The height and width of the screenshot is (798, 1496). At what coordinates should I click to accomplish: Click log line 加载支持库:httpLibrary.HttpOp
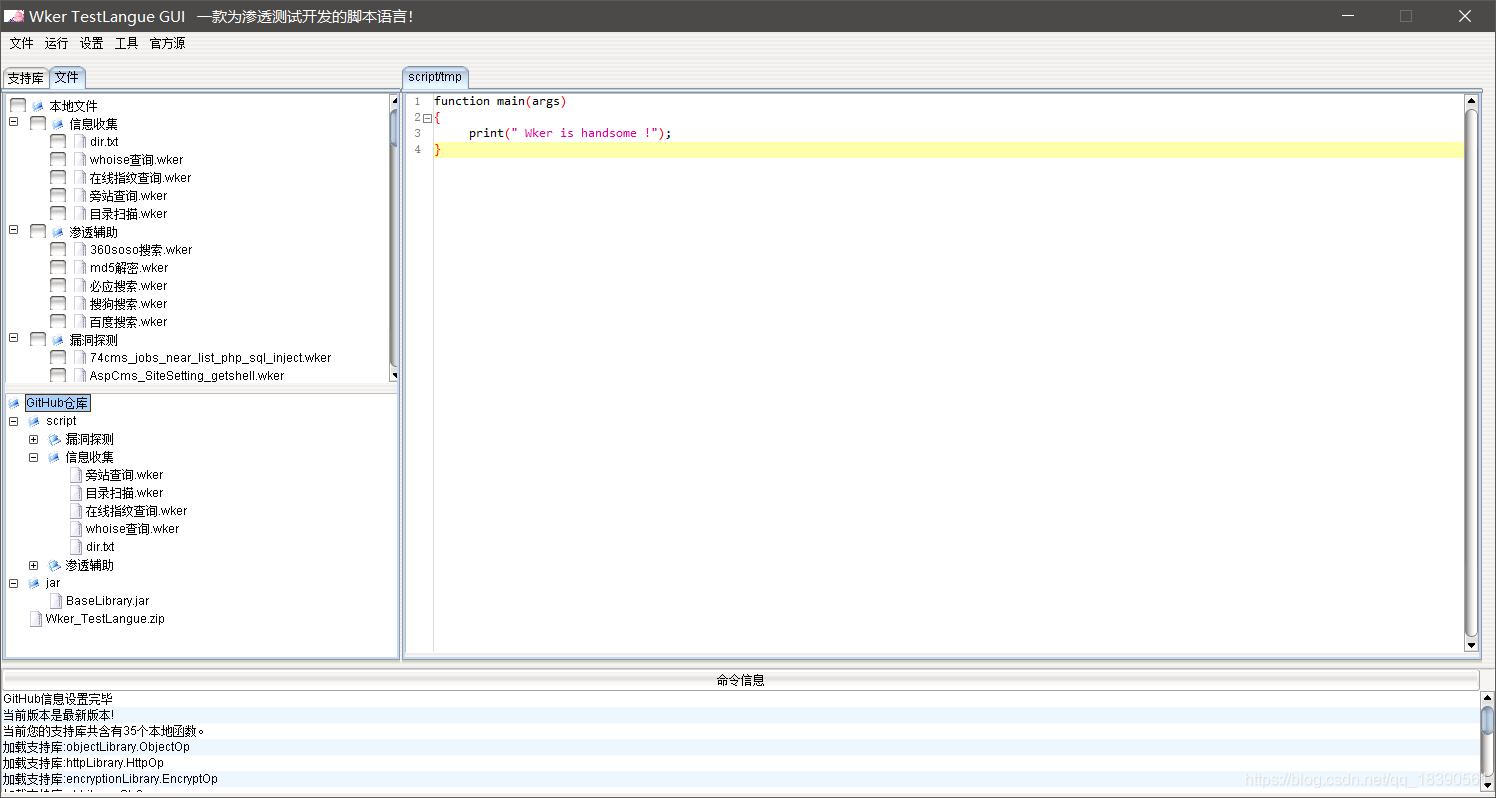click(83, 763)
